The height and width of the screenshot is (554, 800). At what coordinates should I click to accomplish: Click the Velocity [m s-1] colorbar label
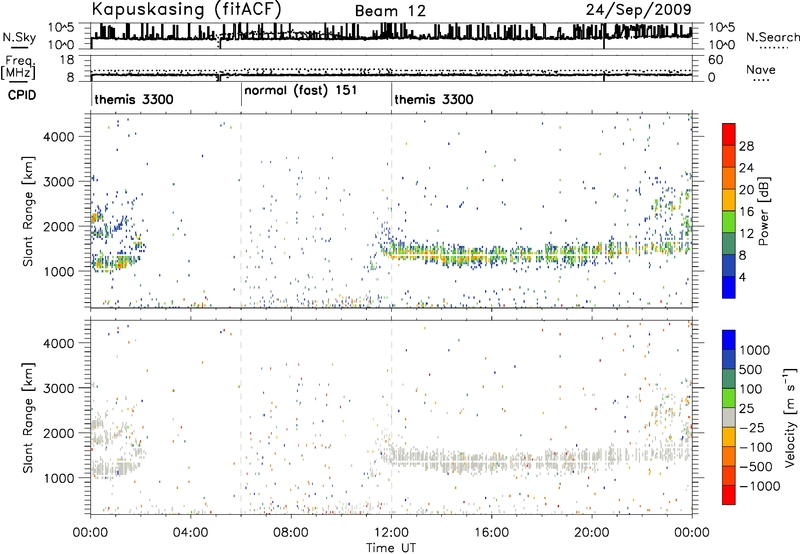(x=790, y=416)
